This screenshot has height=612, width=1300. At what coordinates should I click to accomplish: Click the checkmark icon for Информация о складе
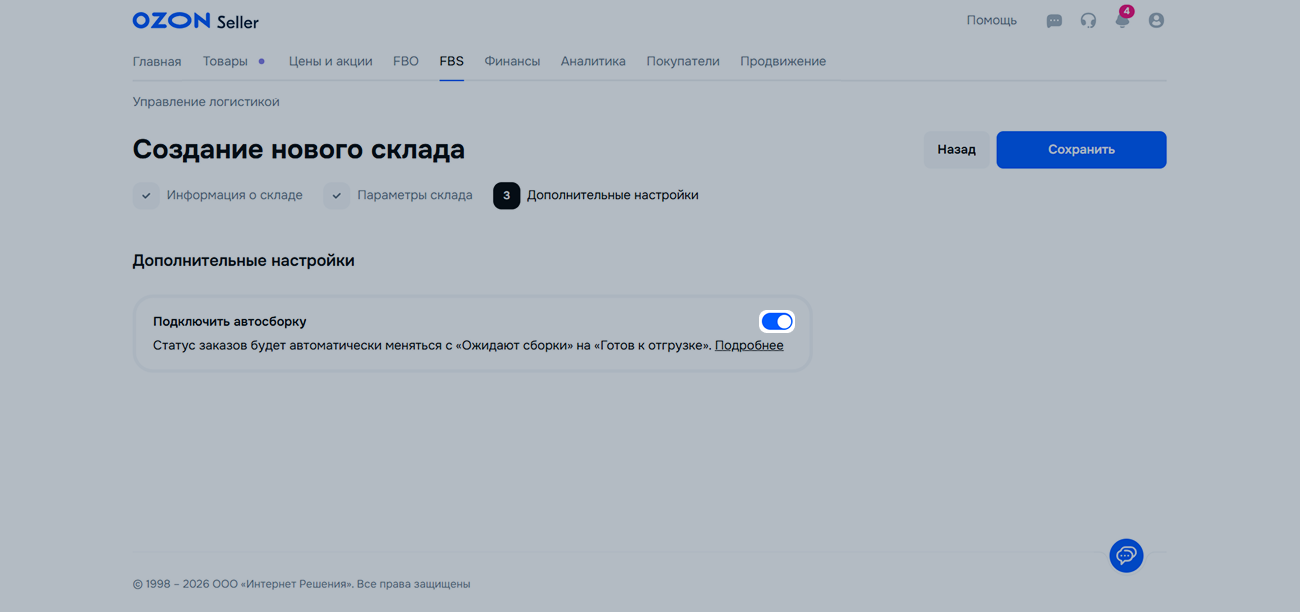pyautogui.click(x=146, y=196)
